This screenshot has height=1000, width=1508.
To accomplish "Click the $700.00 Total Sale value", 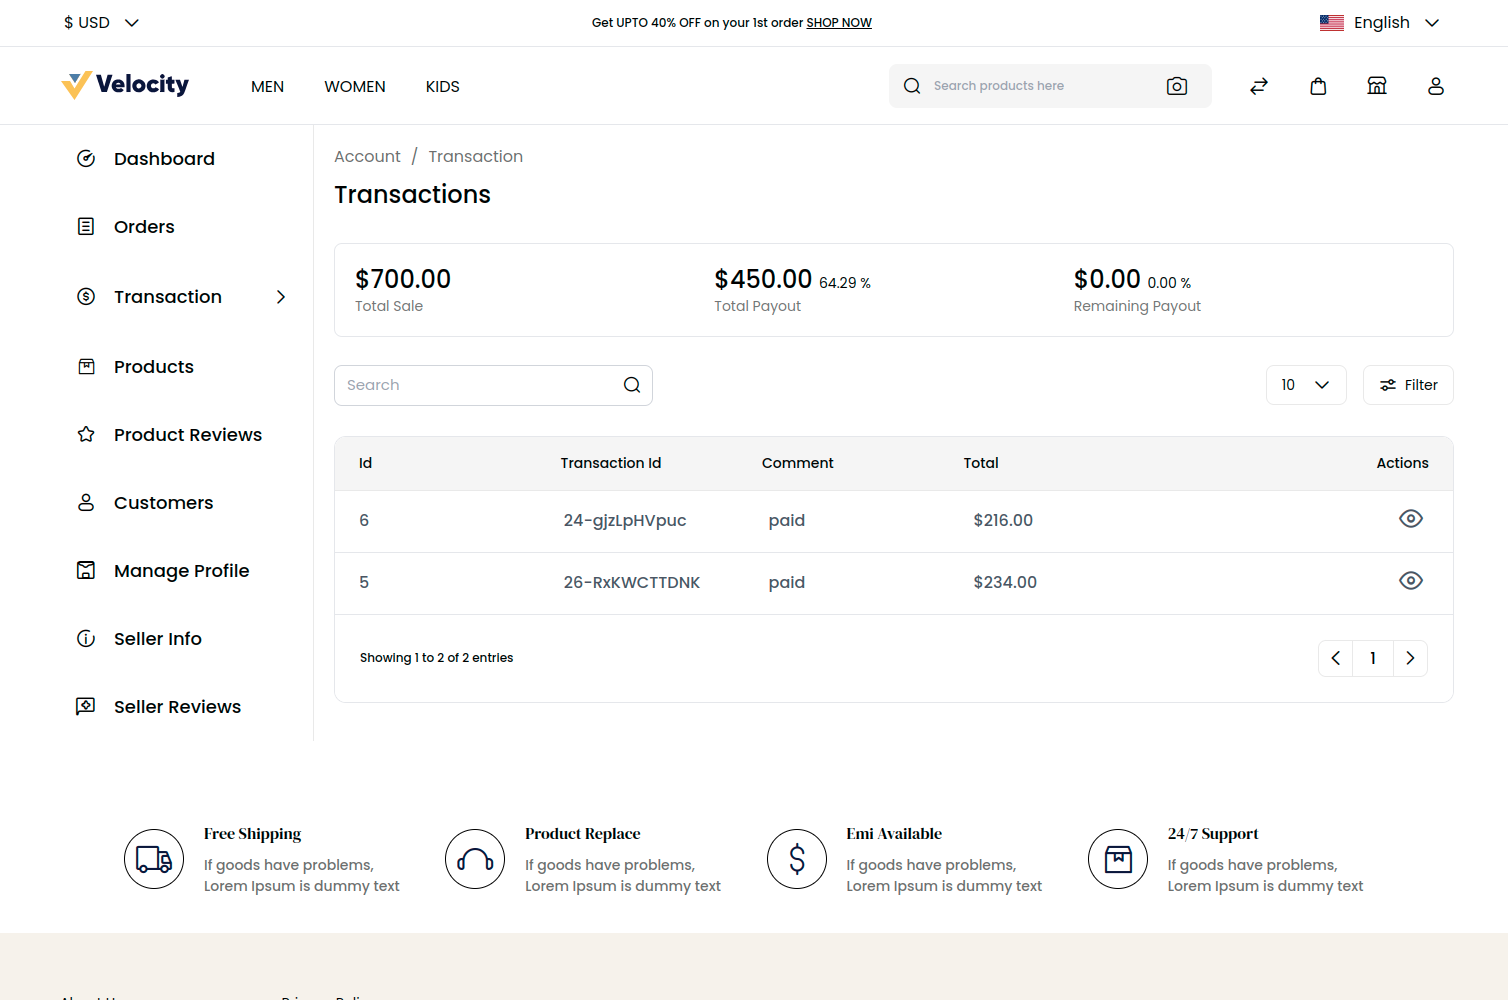I will tap(403, 279).
